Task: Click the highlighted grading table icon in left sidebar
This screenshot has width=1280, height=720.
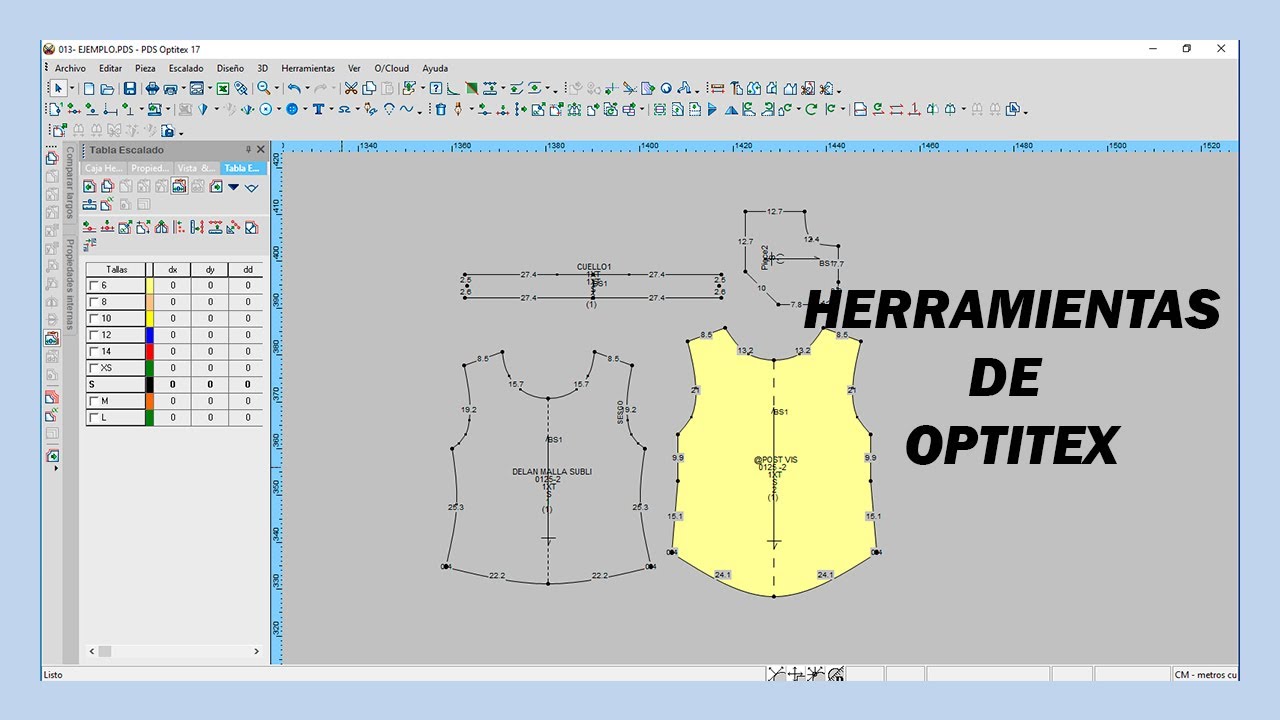Action: [x=52, y=338]
